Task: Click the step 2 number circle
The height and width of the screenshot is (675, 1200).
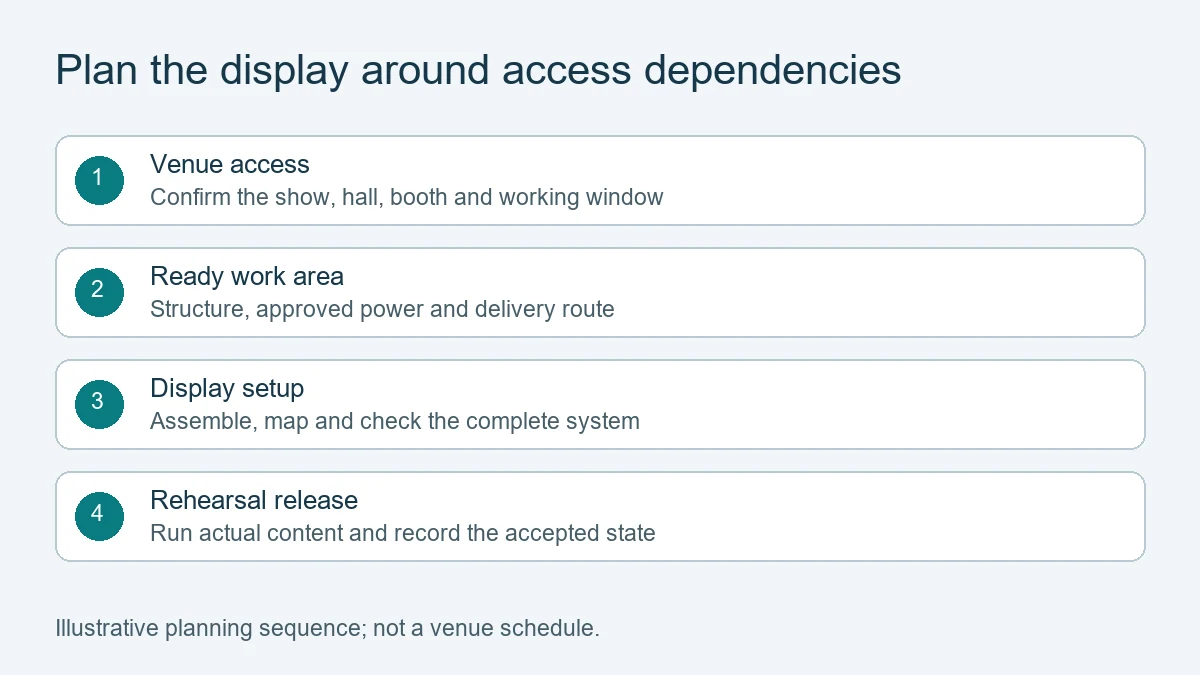Action: [99, 292]
